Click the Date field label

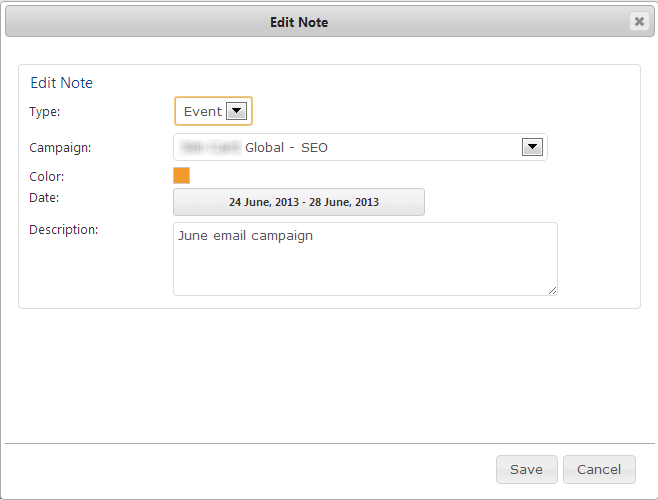click(x=44, y=197)
